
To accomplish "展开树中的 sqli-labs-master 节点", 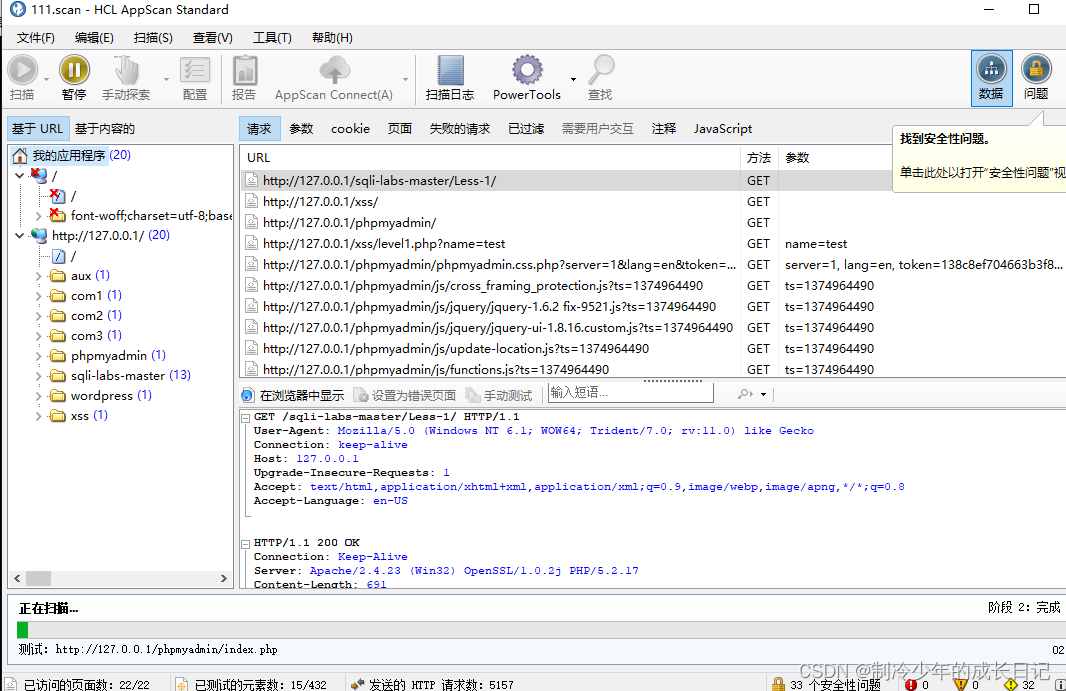I will 38,375.
